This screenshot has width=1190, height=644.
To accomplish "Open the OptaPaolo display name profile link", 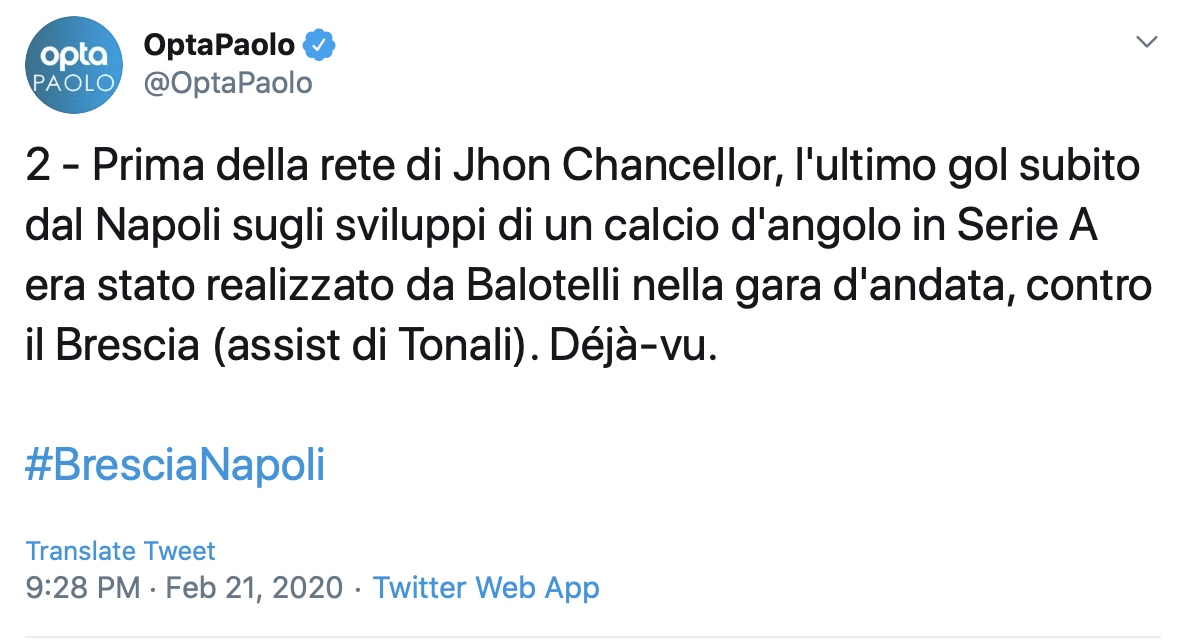I will point(219,45).
